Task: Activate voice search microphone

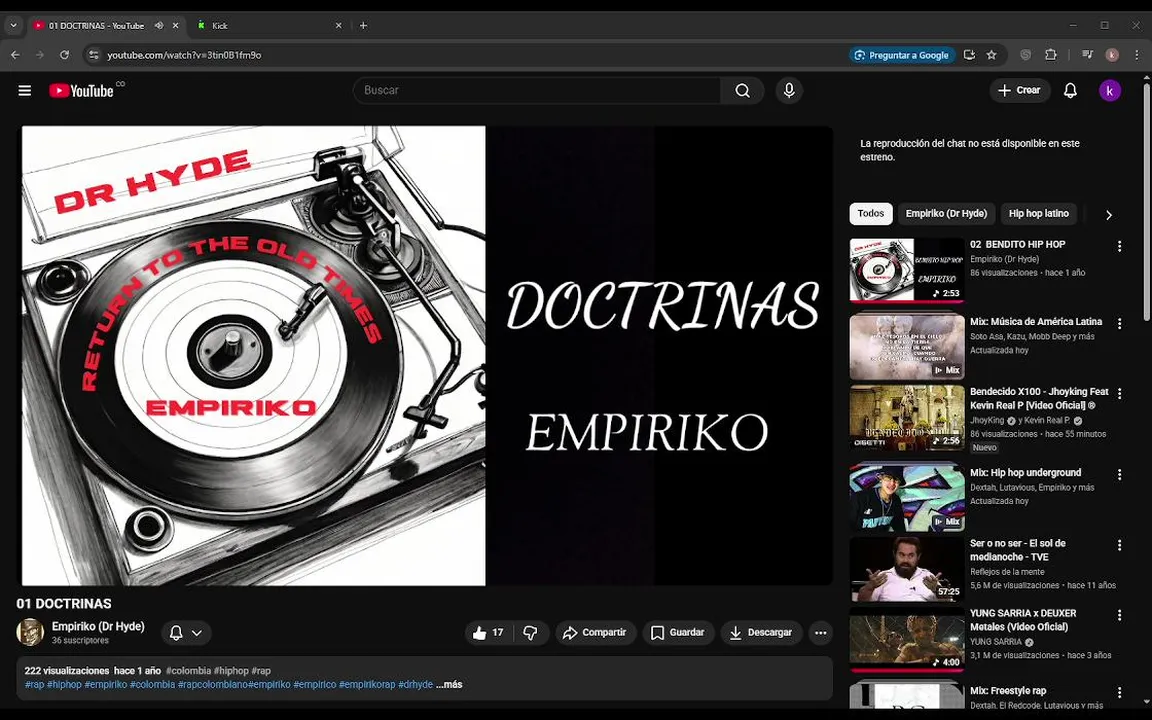Action: click(x=789, y=90)
